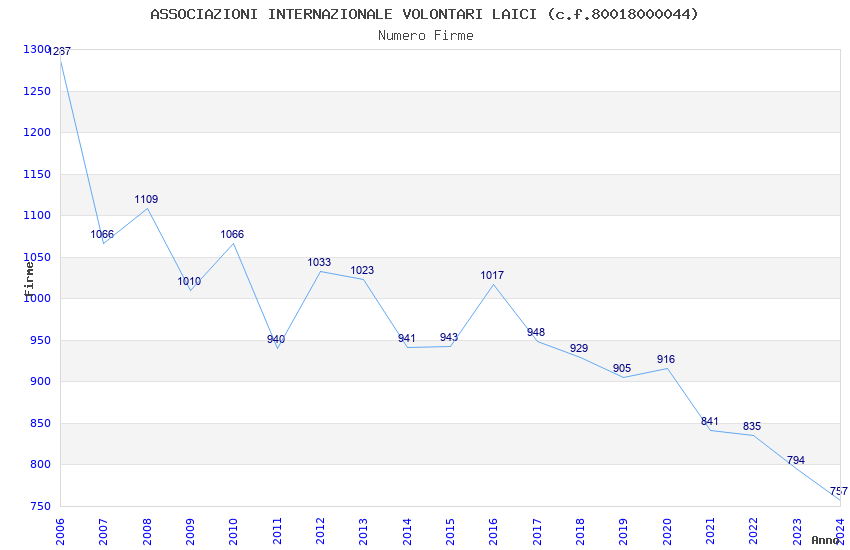Select the Numero Firme subtitle
Image resolution: width=850 pixels, height=550 pixels.
coord(426,36)
